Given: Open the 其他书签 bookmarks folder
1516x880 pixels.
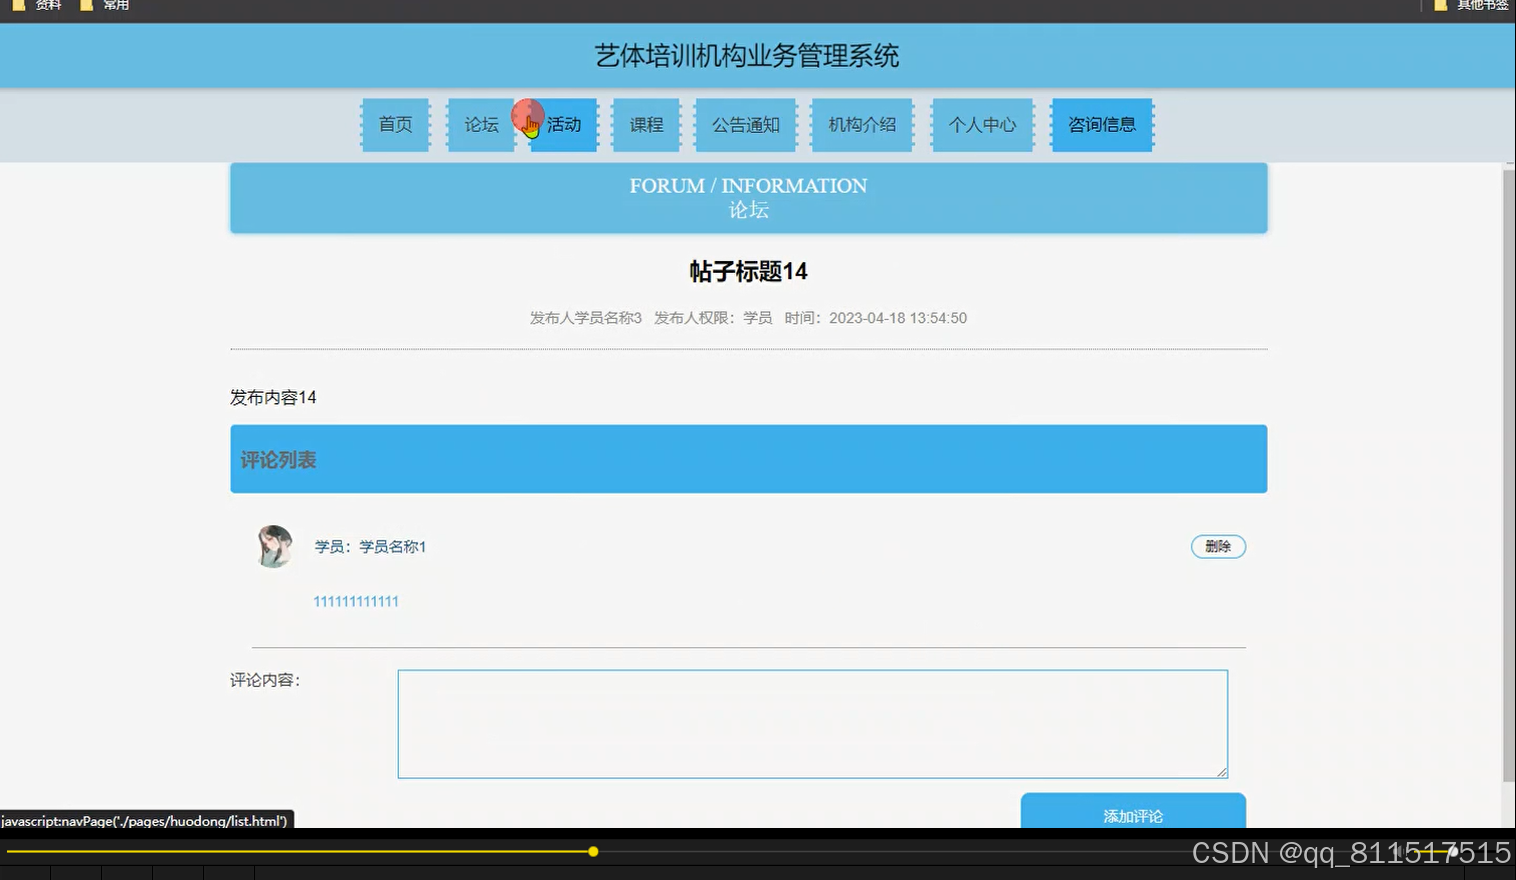Looking at the screenshot, I should 1478,5.
